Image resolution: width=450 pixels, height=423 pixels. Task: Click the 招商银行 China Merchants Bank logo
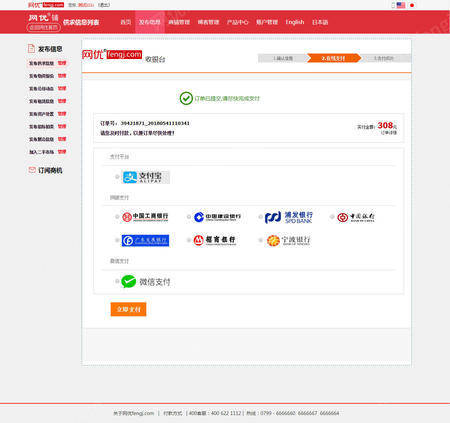[x=215, y=240]
